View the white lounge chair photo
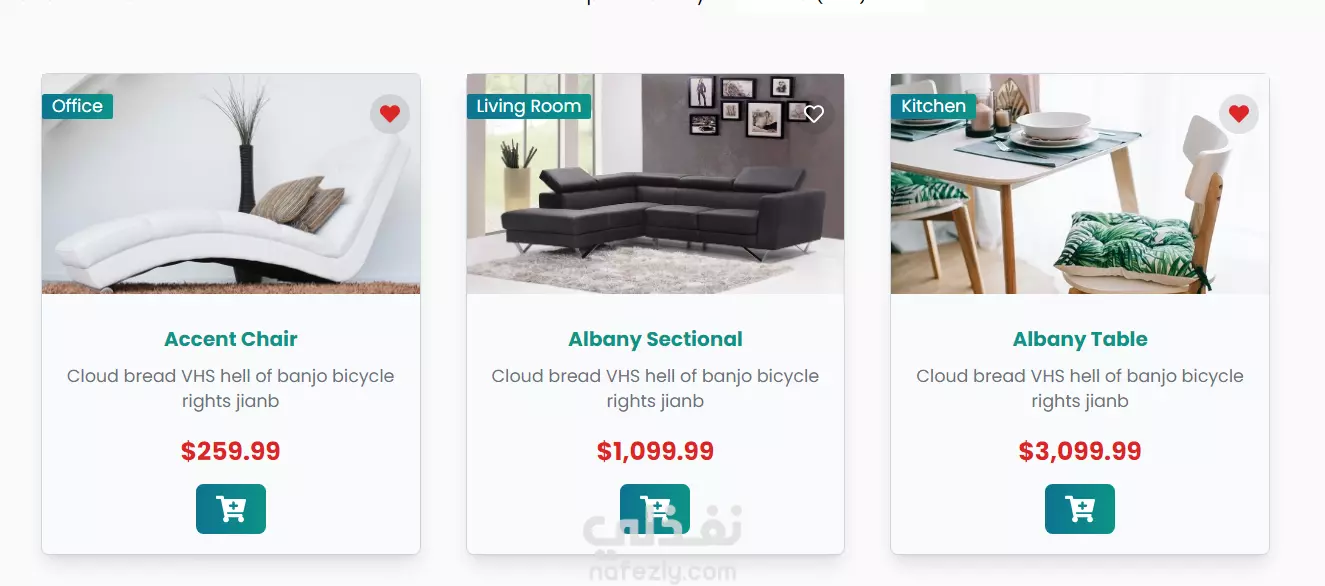 pos(231,184)
